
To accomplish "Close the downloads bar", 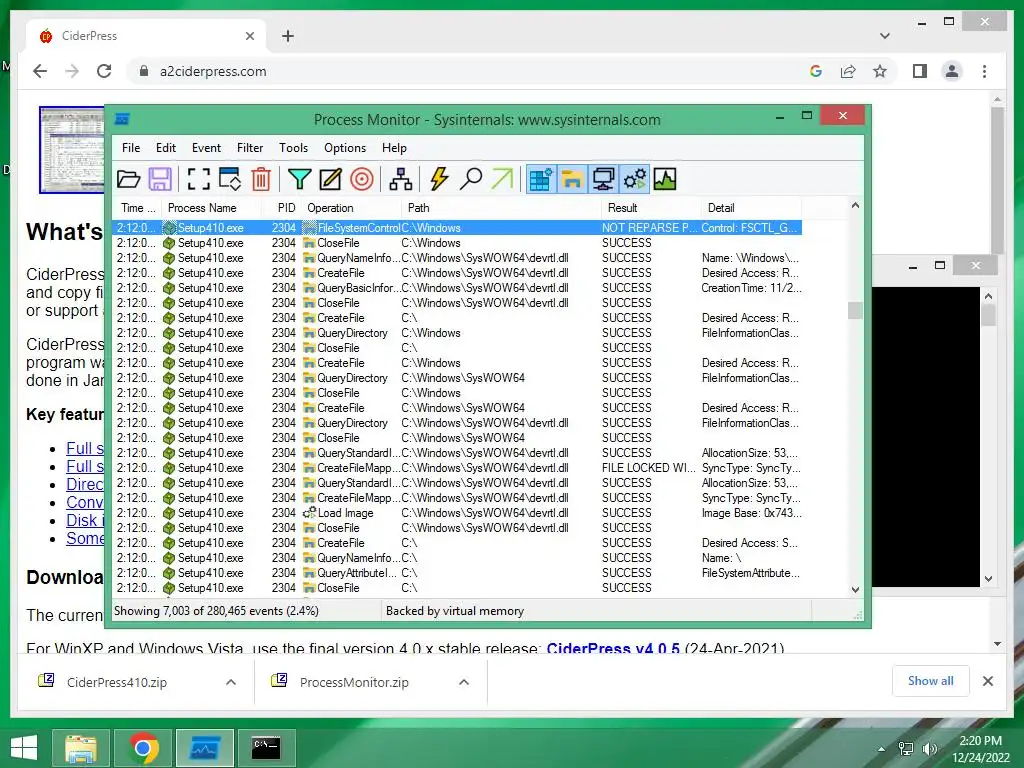I will point(987,681).
